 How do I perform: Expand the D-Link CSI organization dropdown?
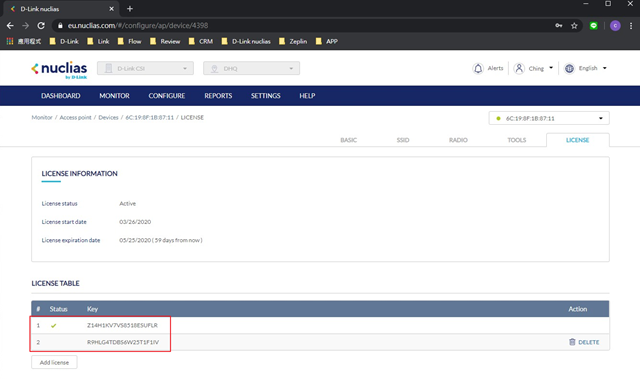tap(145, 68)
